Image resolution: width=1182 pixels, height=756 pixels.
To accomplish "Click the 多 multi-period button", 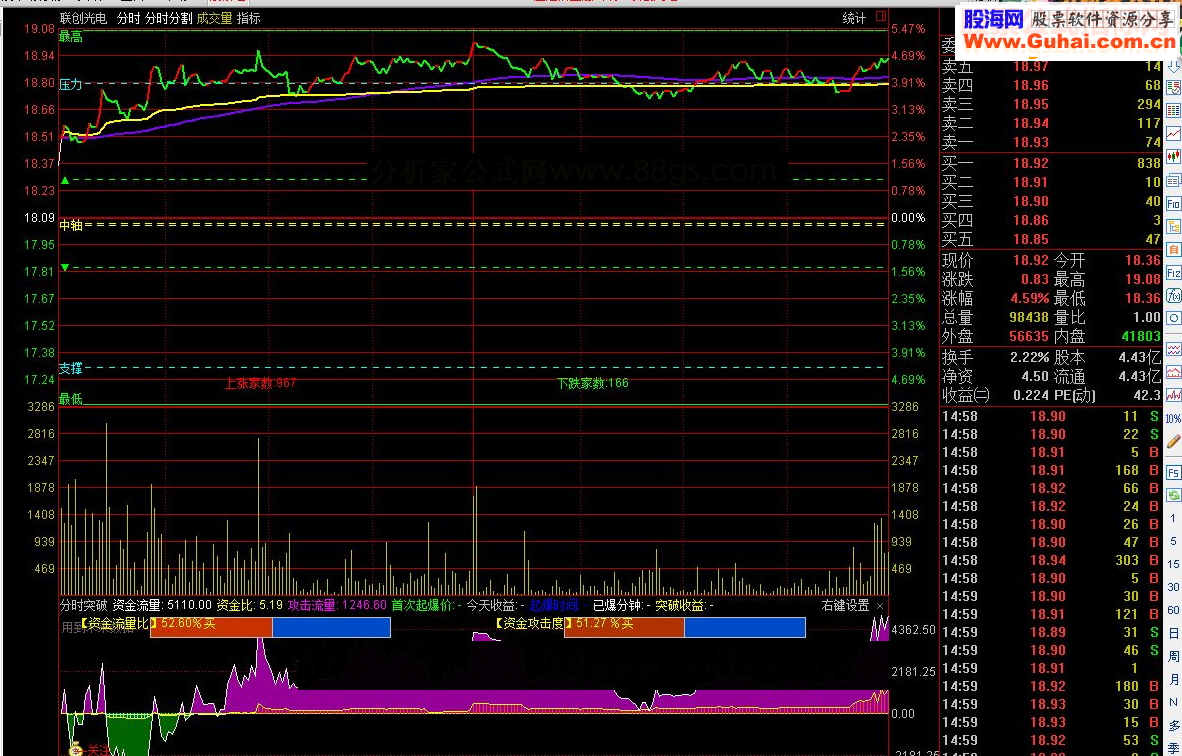I will pyautogui.click(x=1173, y=726).
